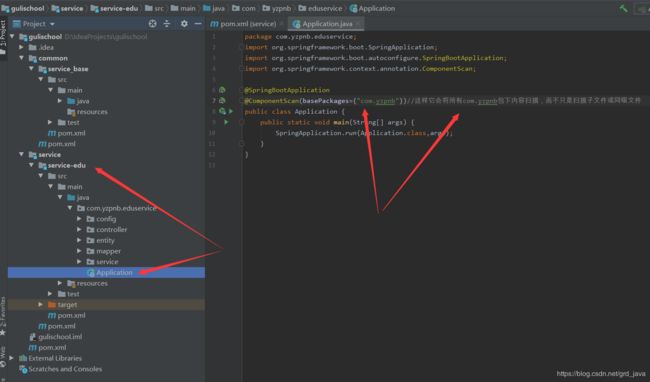Open the Web tool window strip
This screenshot has height=382, width=650.
click(3, 357)
